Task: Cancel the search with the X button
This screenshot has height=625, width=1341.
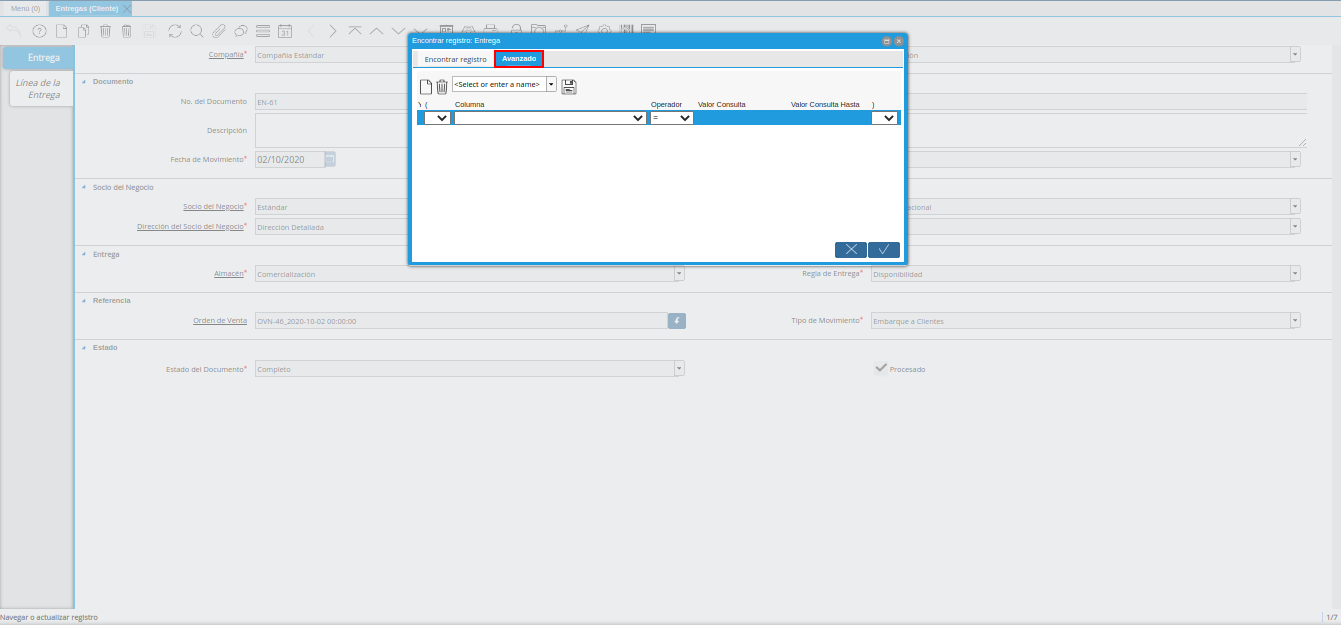Action: tap(850, 250)
